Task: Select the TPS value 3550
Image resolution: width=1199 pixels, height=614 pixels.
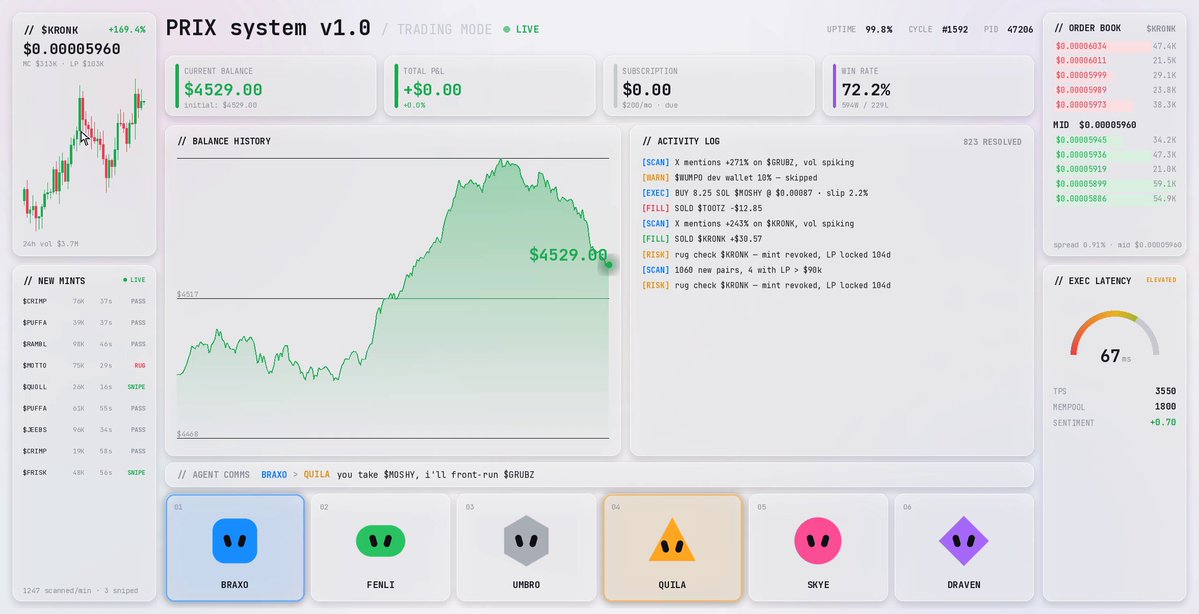Action: (x=1165, y=391)
